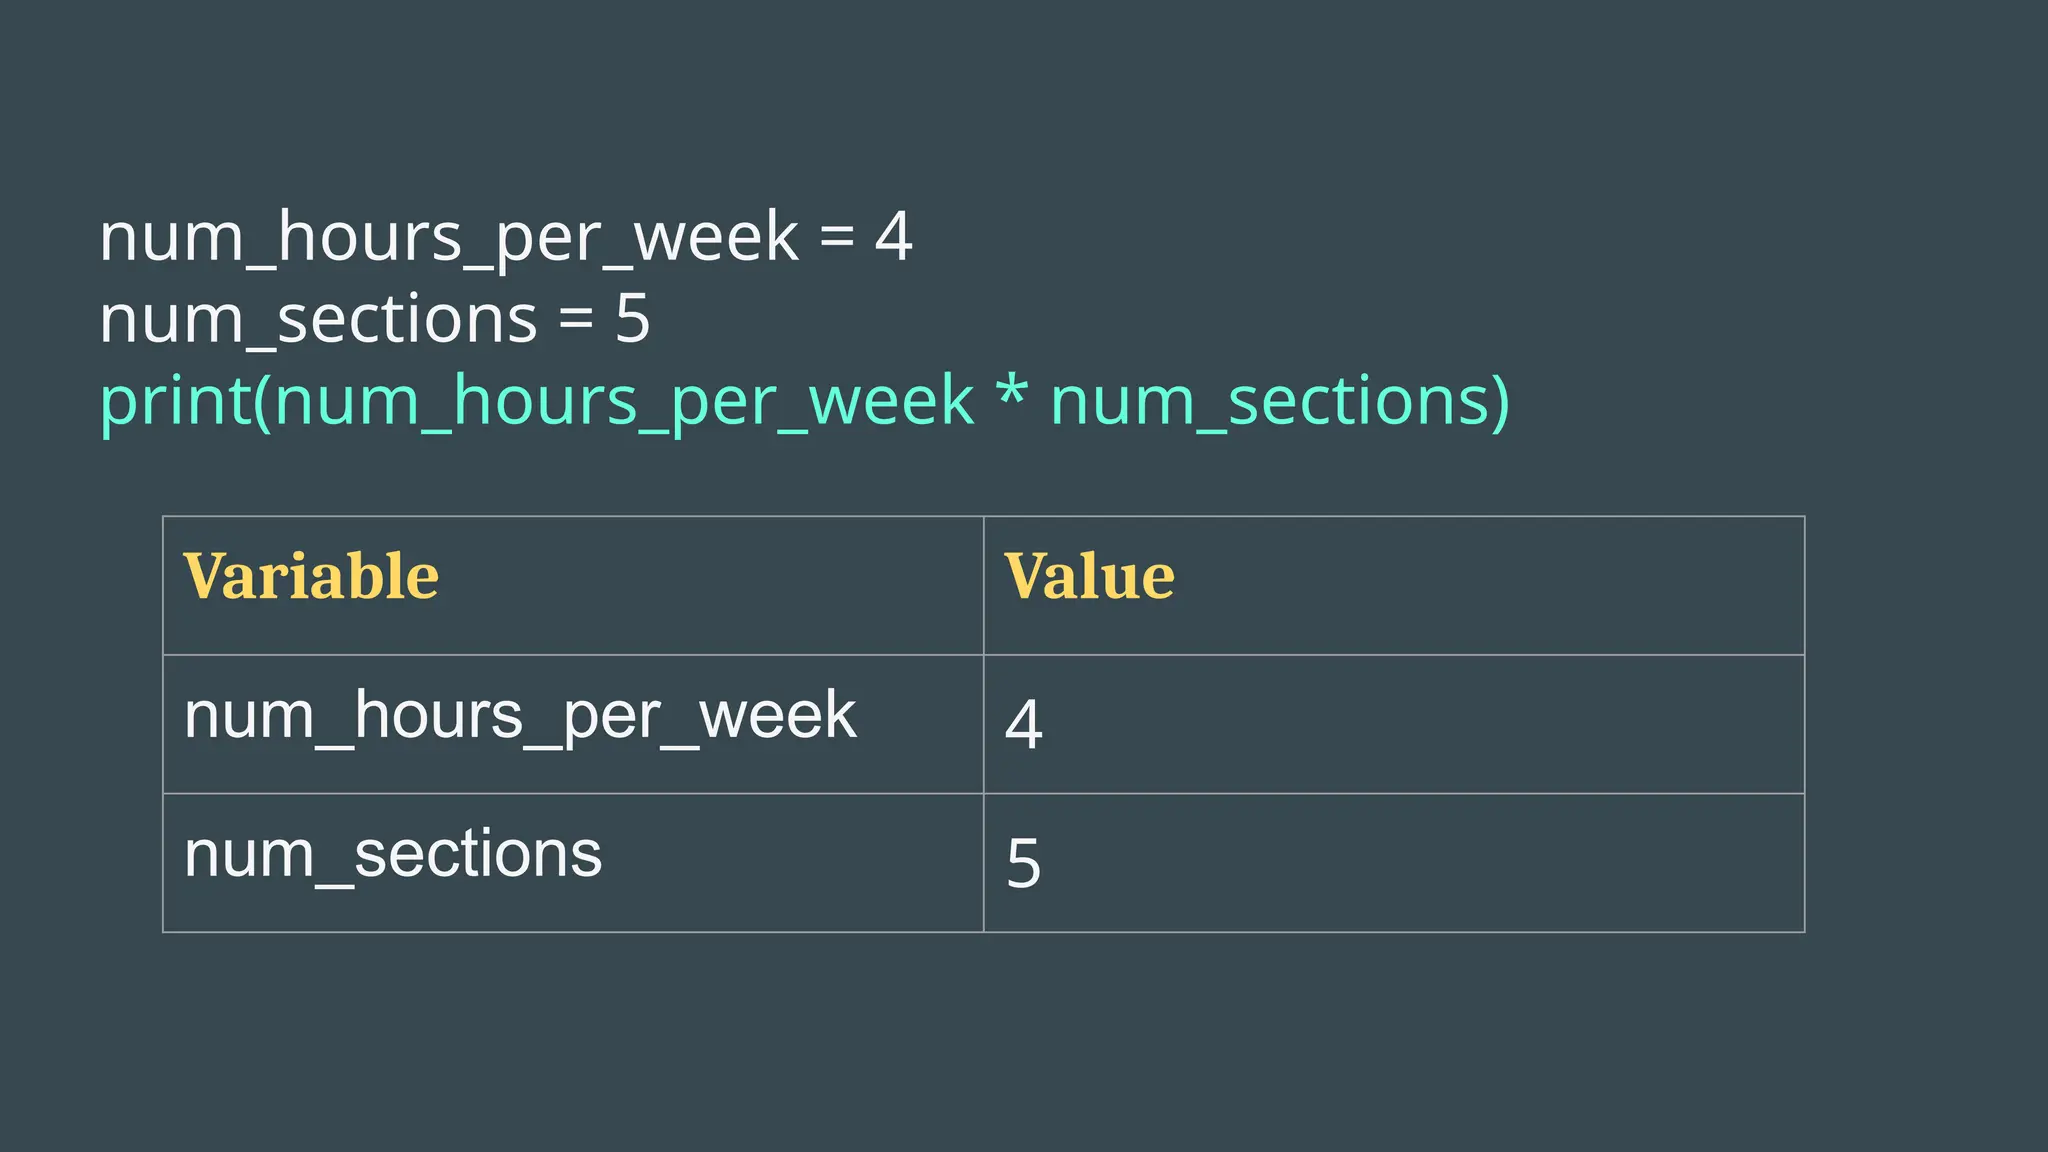Click the num_sections cell in the table

(x=393, y=855)
